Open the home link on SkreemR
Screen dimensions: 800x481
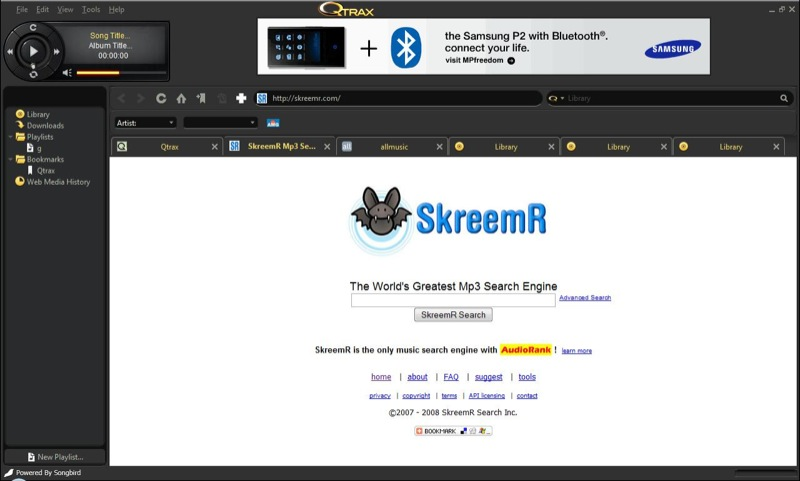tap(381, 377)
